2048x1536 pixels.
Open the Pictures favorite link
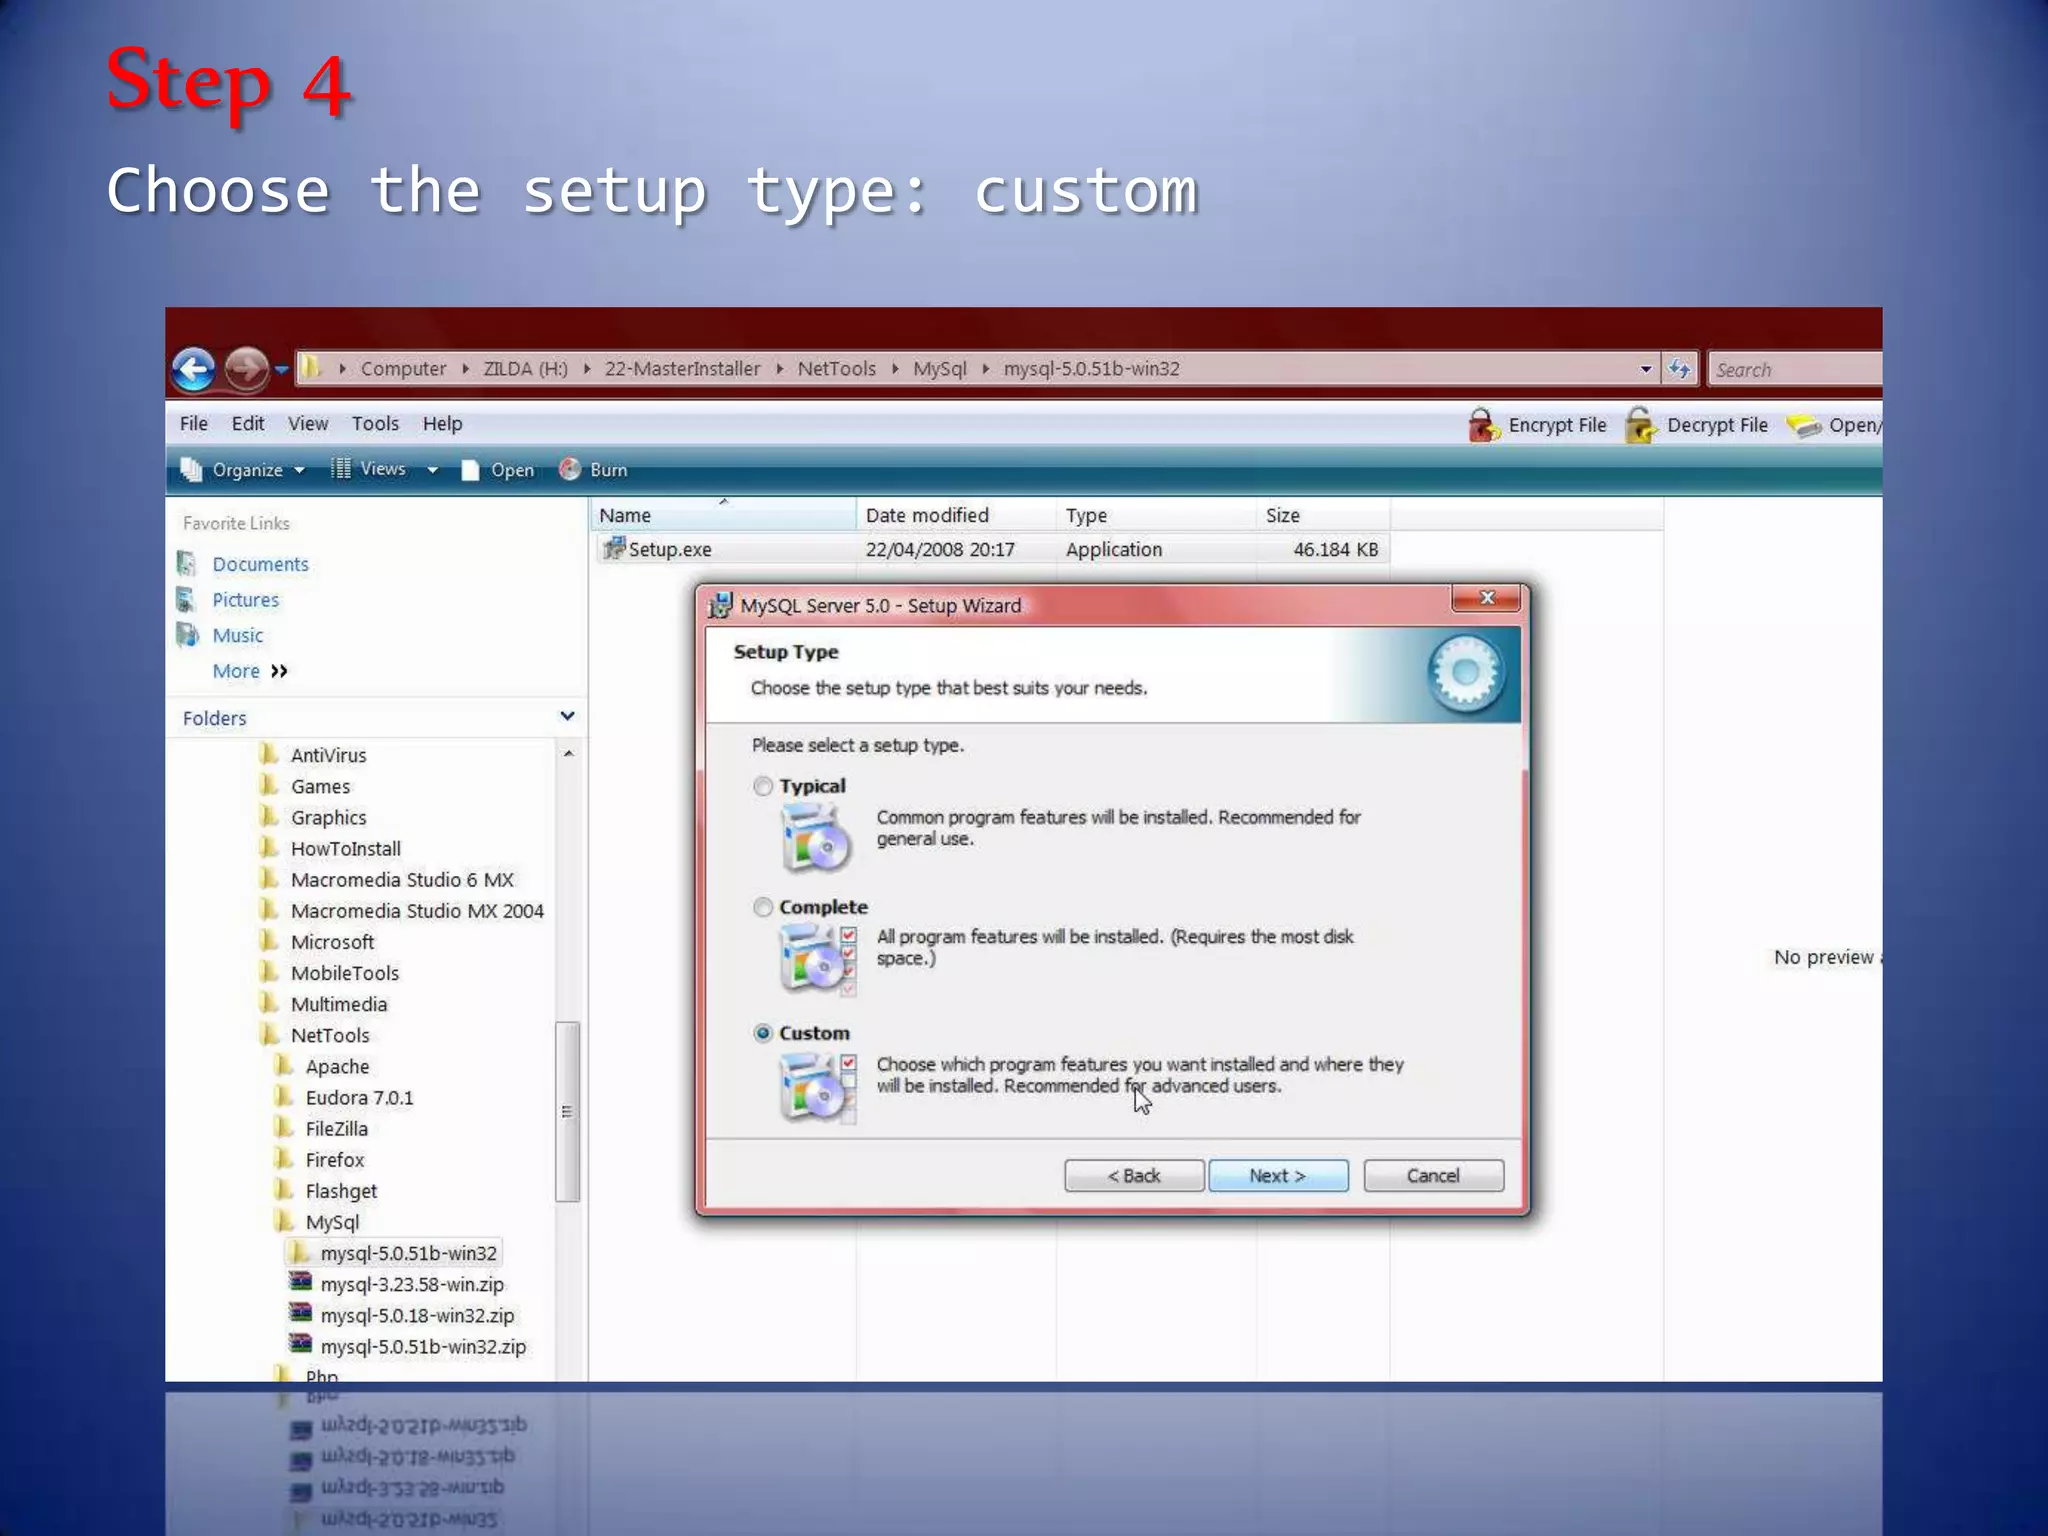click(245, 600)
